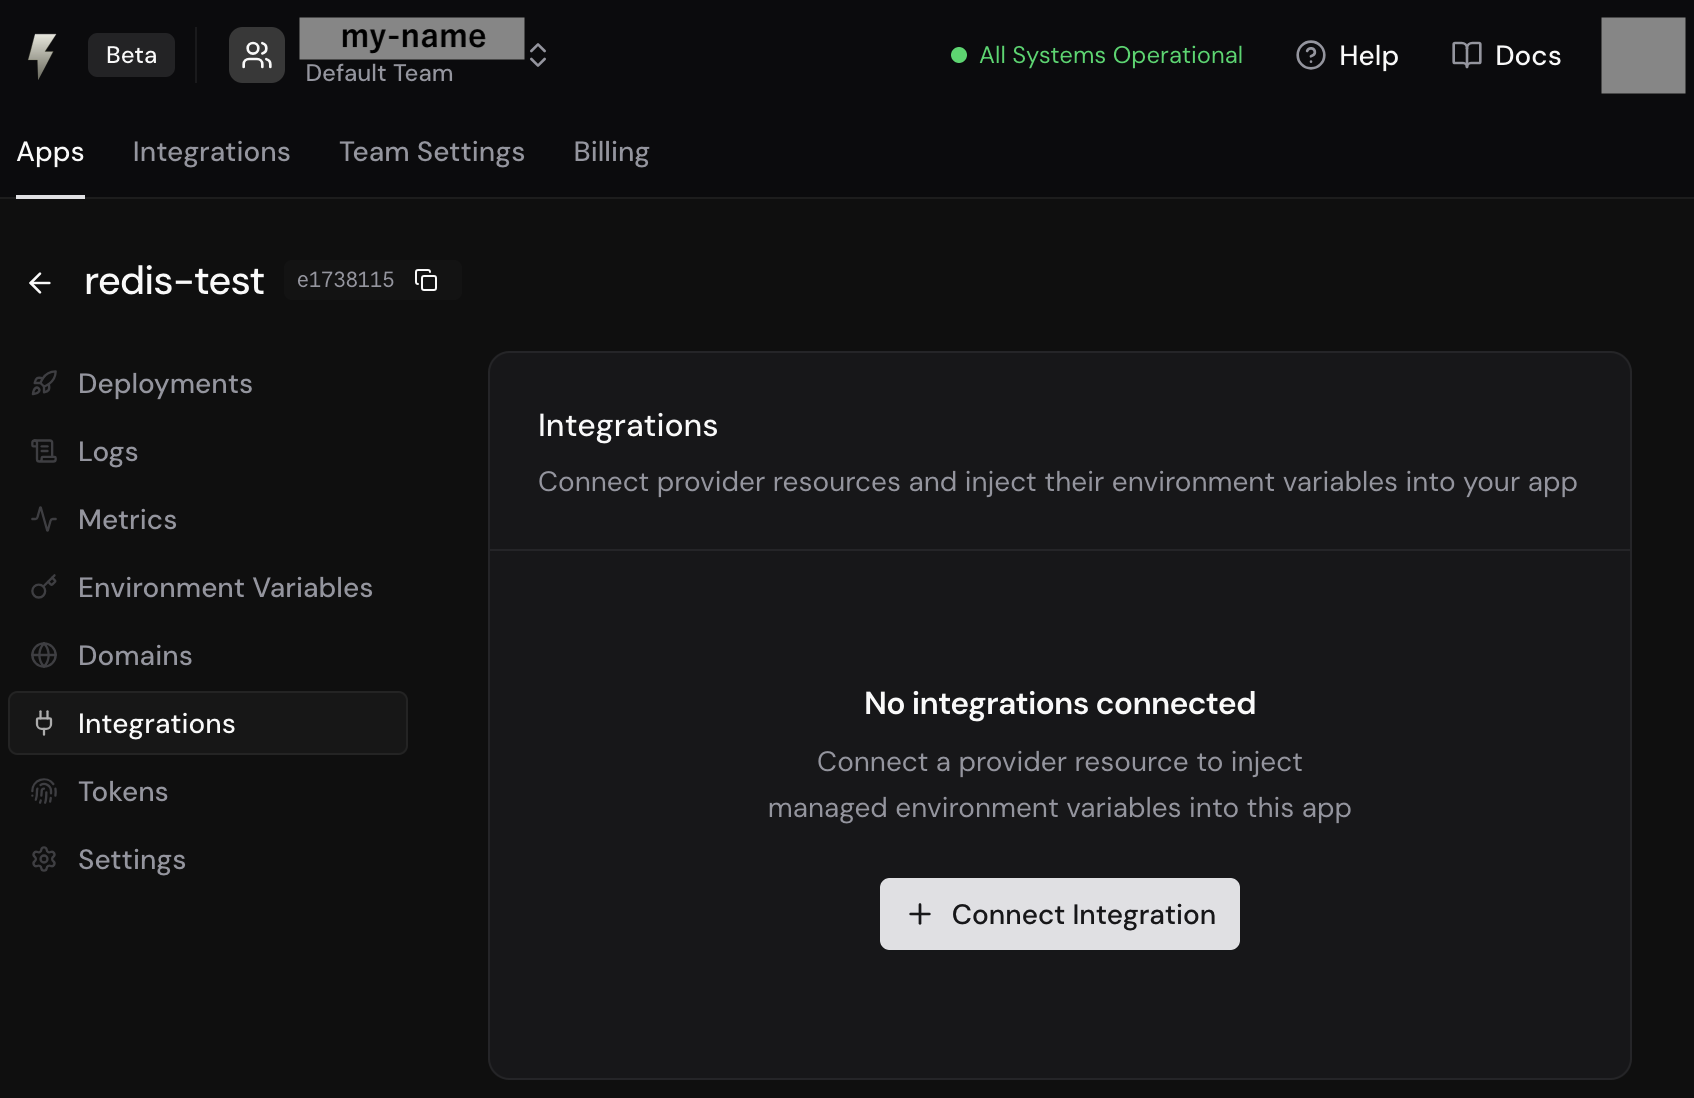The image size is (1694, 1098).
Task: Click the my-name team label
Action: click(412, 38)
